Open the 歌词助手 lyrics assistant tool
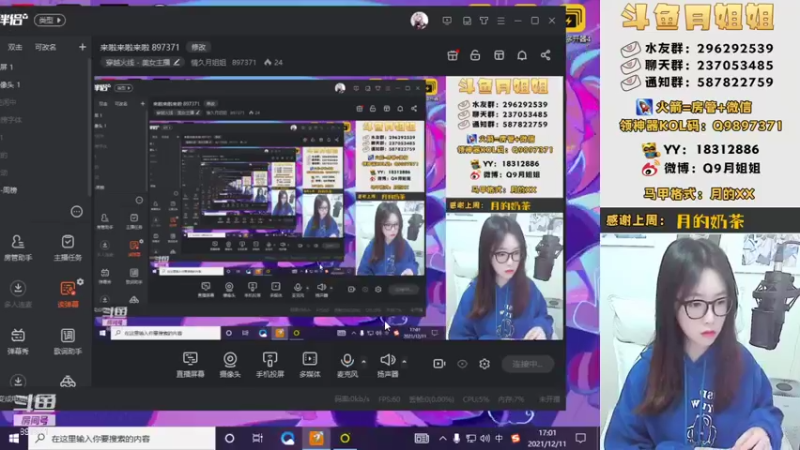 click(68, 341)
